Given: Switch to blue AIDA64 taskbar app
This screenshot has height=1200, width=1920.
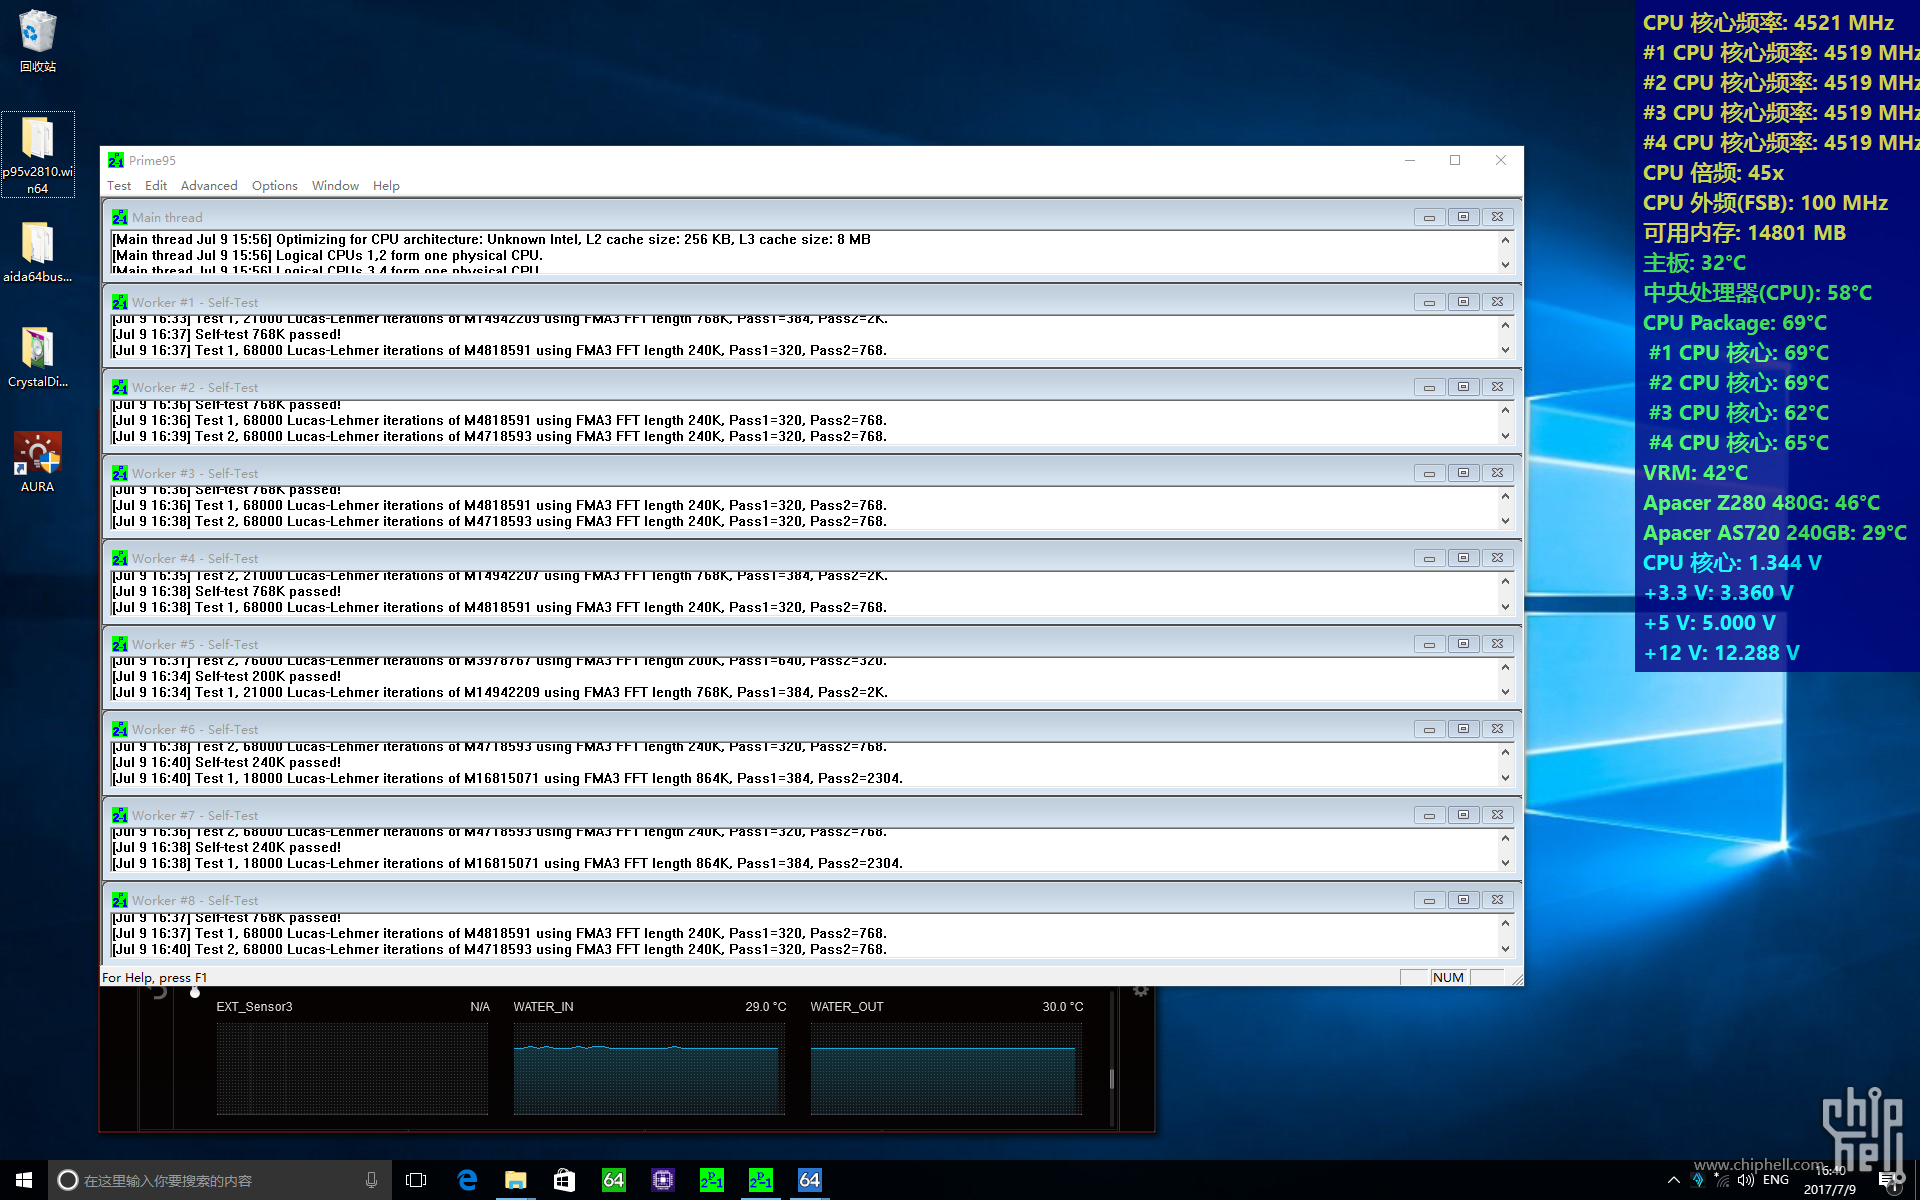Looking at the screenshot, I should coord(810,1180).
